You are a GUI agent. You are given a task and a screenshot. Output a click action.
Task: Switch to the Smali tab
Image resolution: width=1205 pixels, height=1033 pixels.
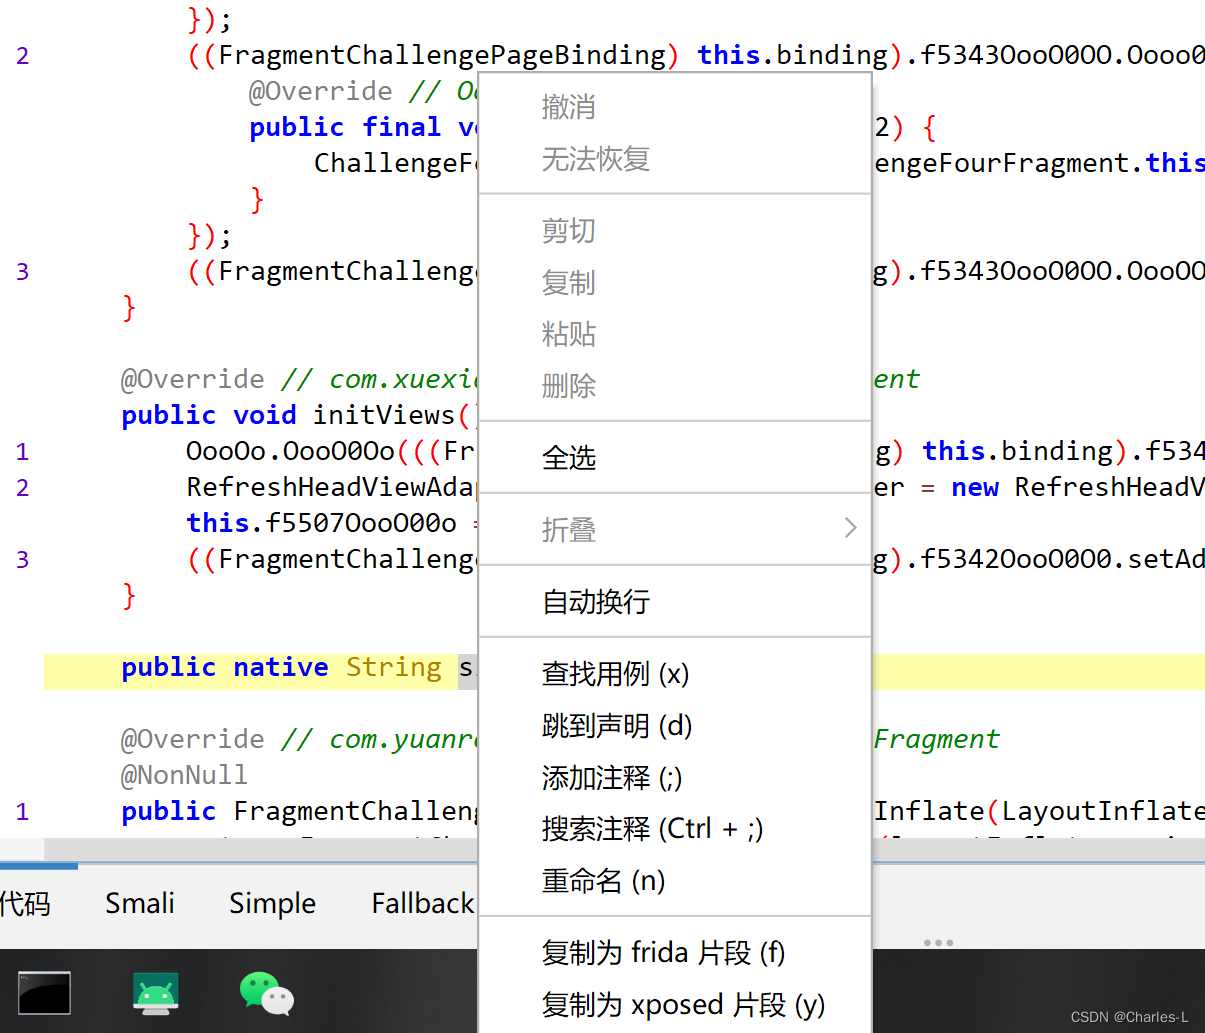coord(139,903)
